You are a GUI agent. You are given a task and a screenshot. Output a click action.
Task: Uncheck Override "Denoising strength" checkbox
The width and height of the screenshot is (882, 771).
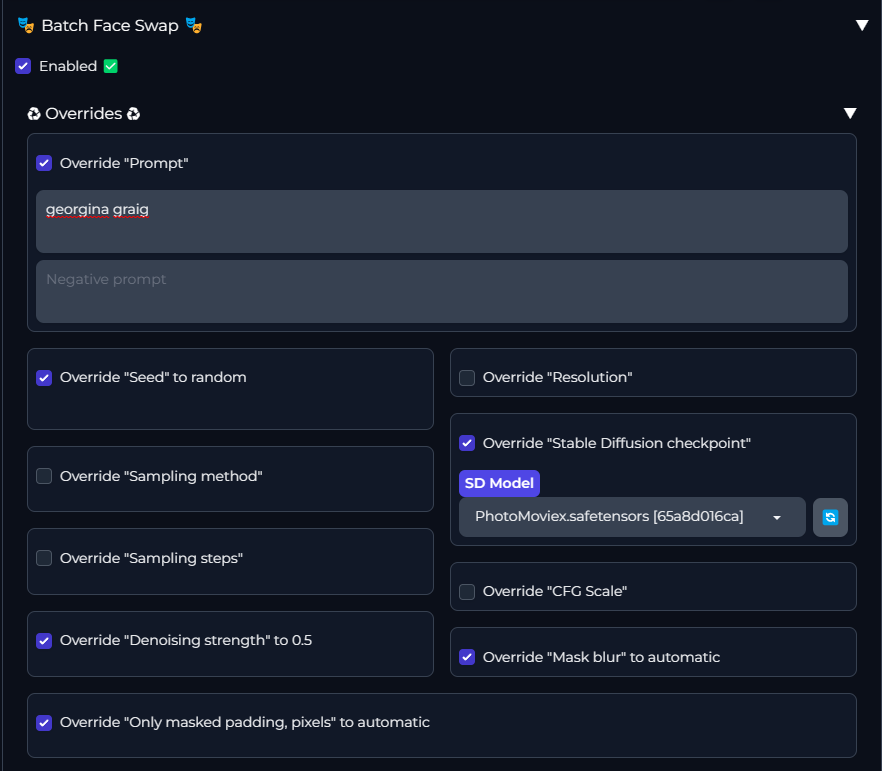44,640
